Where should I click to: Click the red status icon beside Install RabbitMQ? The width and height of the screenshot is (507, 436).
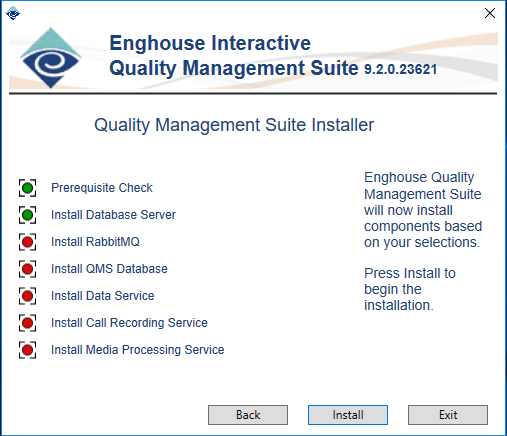(x=27, y=242)
